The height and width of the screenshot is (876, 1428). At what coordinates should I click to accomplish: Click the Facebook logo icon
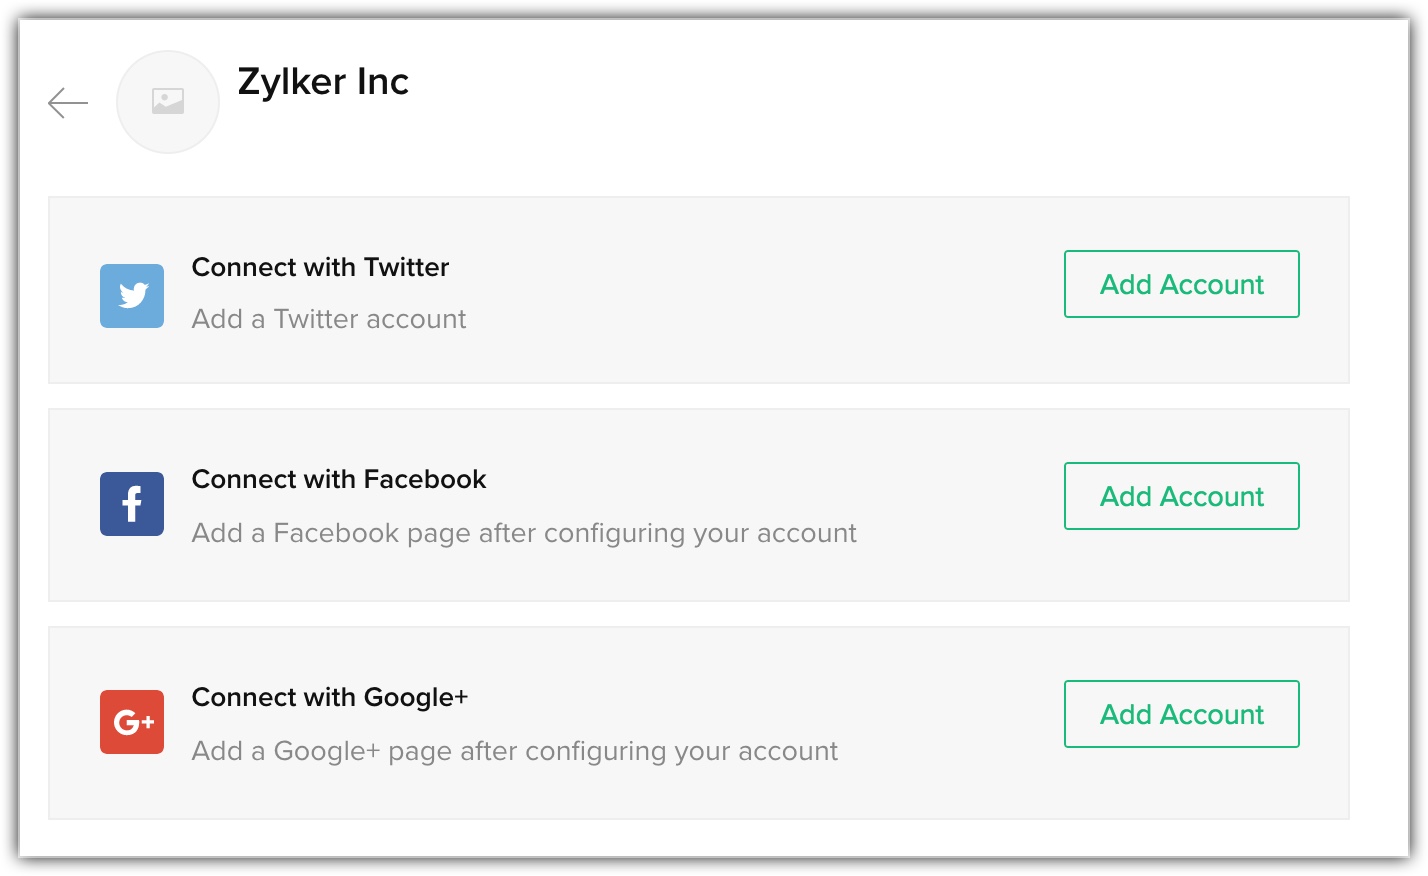[132, 504]
